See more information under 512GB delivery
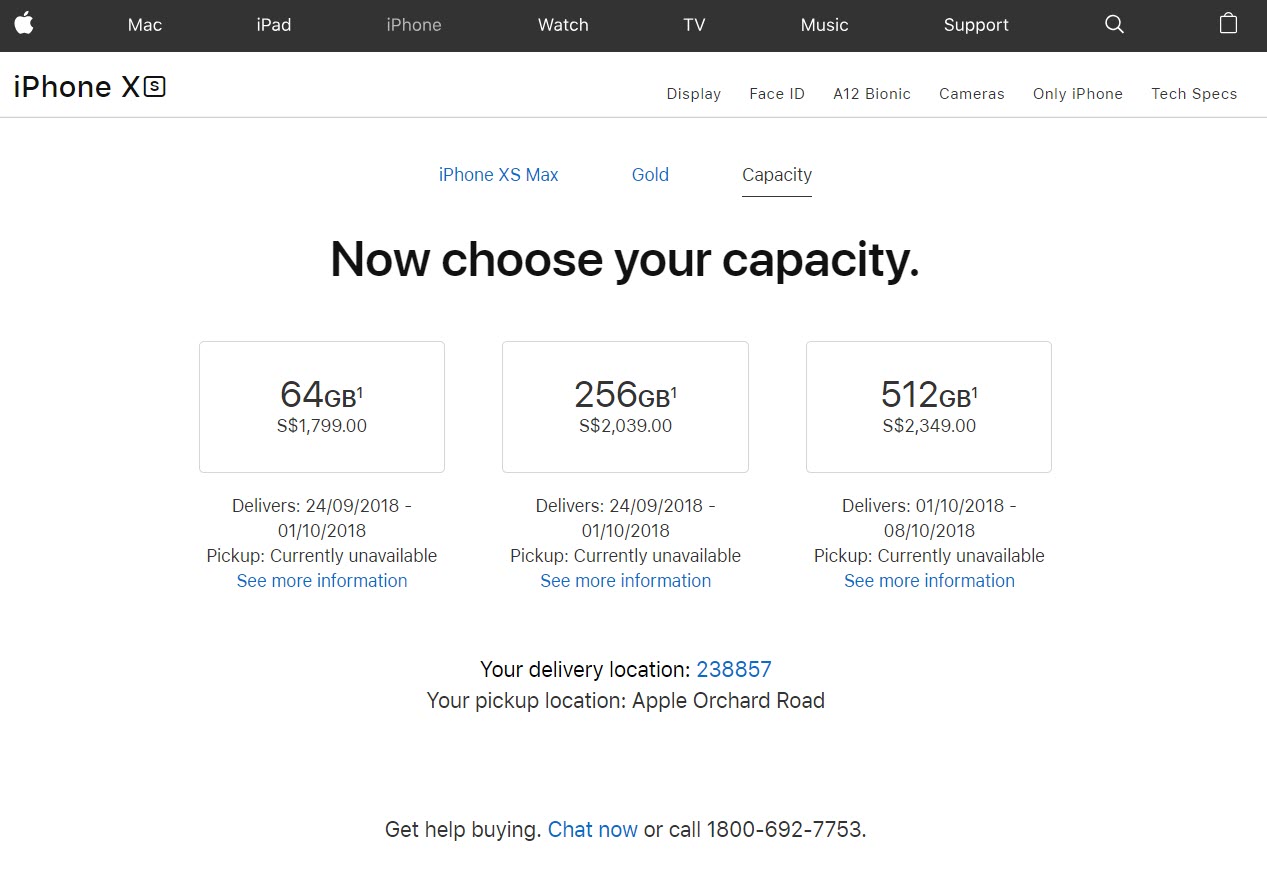The image size is (1267, 892). [x=929, y=581]
